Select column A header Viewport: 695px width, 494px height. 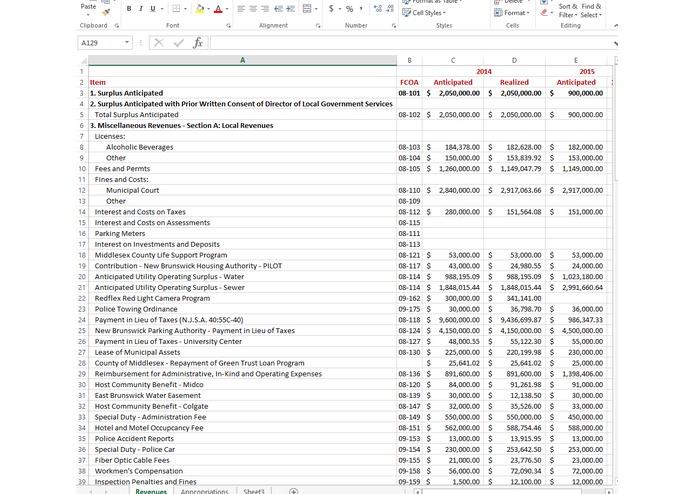242,60
